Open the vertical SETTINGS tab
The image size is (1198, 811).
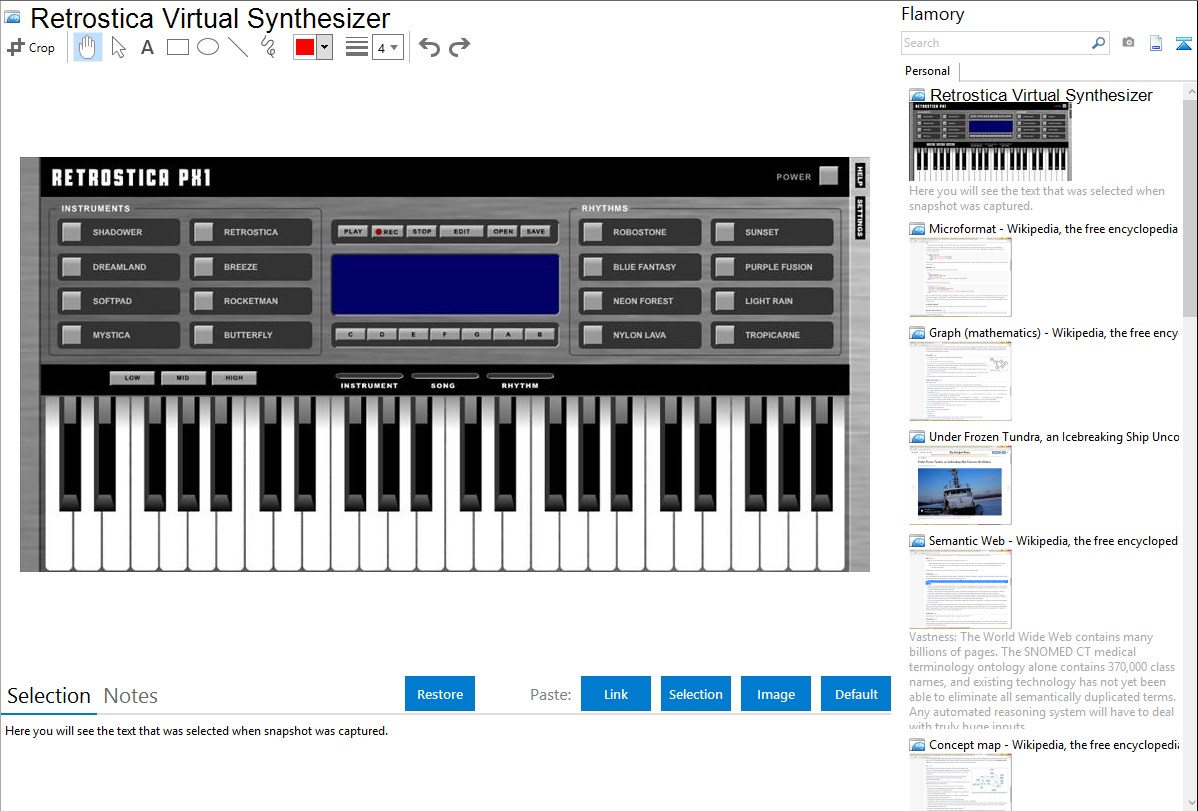pos(860,217)
